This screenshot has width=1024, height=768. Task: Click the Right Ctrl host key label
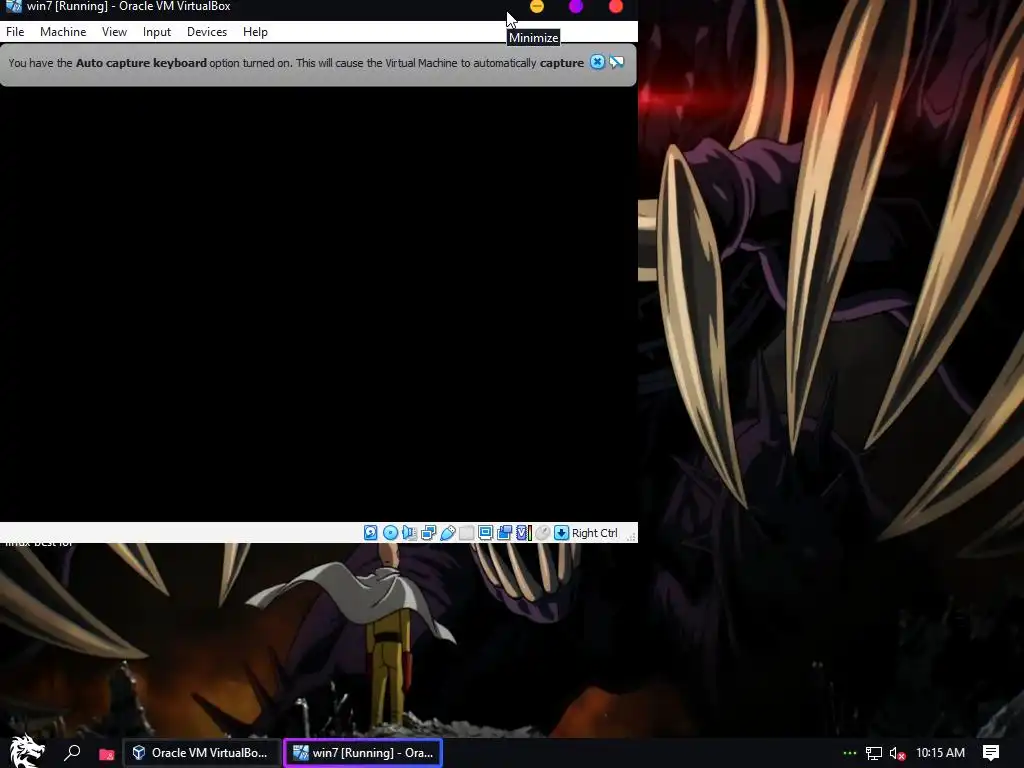(594, 533)
